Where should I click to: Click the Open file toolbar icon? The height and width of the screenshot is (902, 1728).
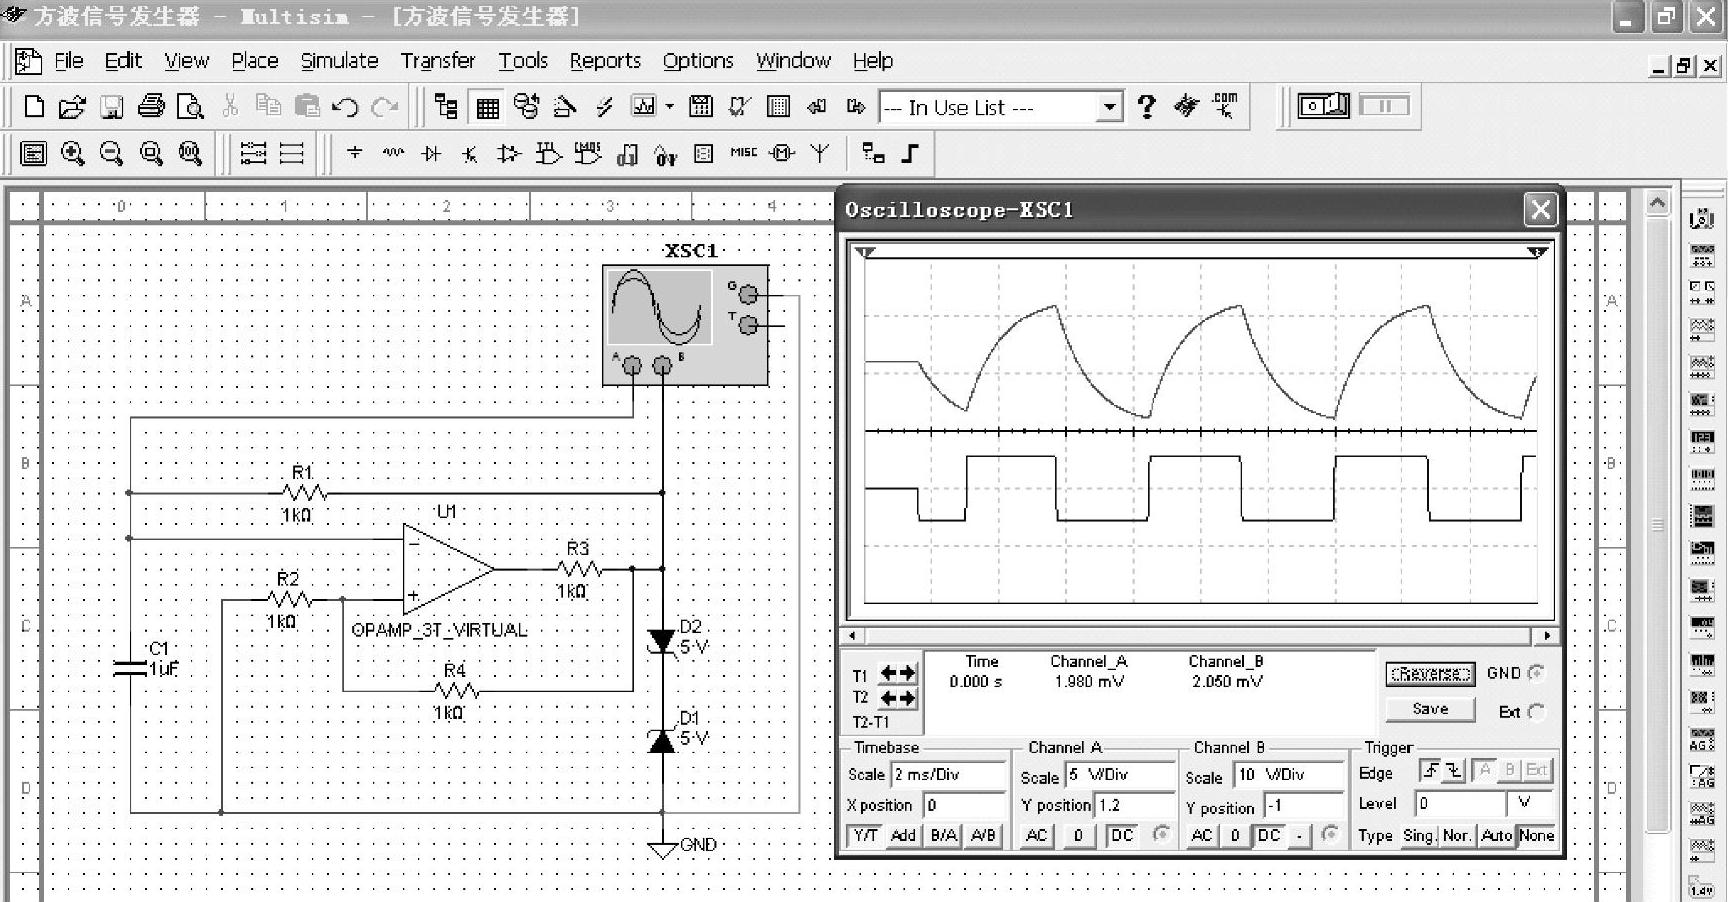point(72,107)
